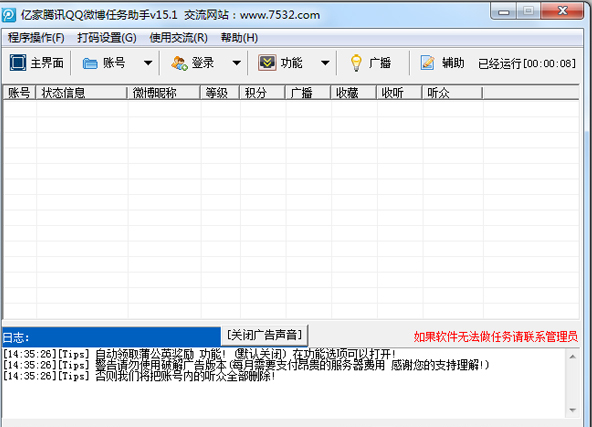Click the 功能 download-arrow icon
The height and width of the screenshot is (427, 592).
click(x=267, y=63)
